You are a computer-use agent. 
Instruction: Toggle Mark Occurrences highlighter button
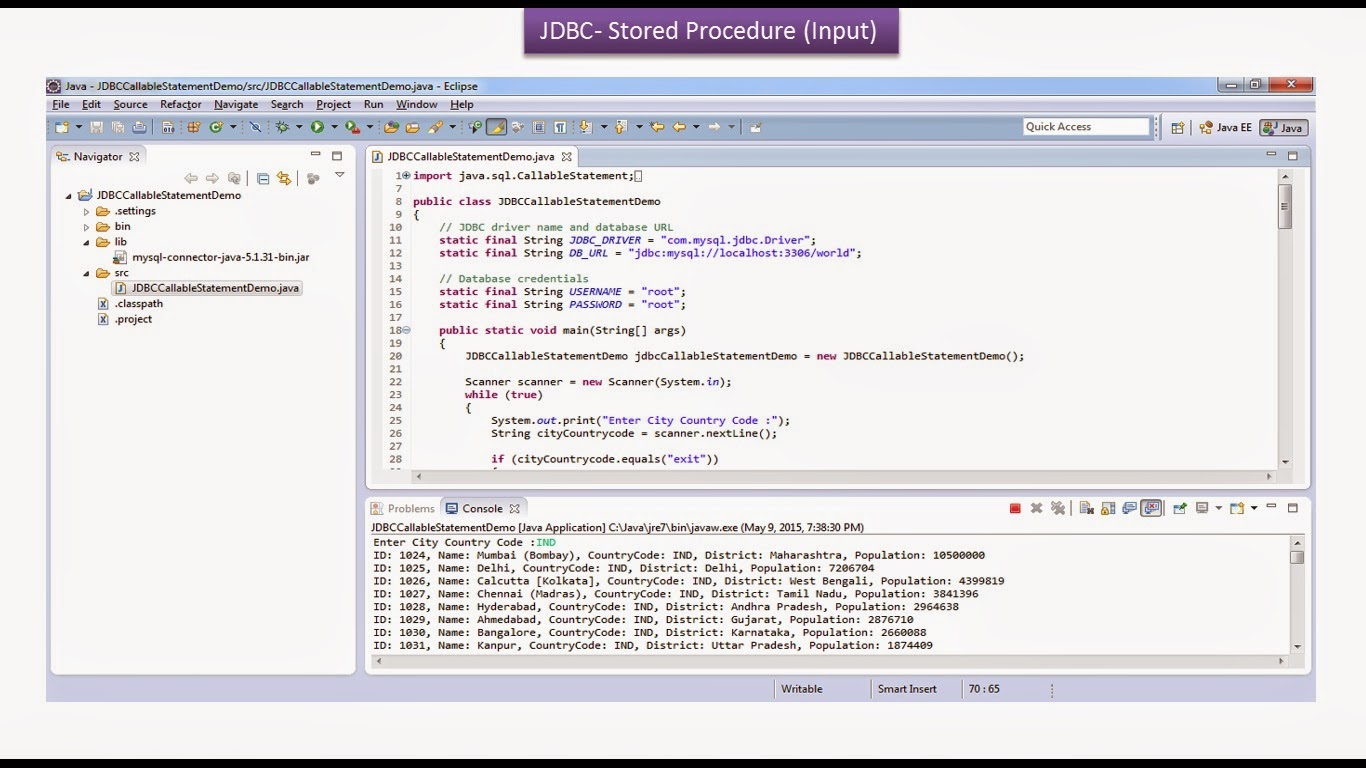coord(496,127)
